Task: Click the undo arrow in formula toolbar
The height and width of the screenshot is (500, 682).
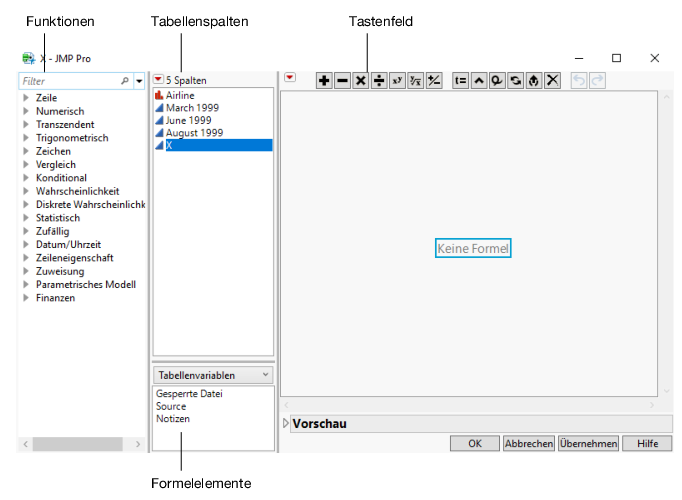Action: click(579, 81)
